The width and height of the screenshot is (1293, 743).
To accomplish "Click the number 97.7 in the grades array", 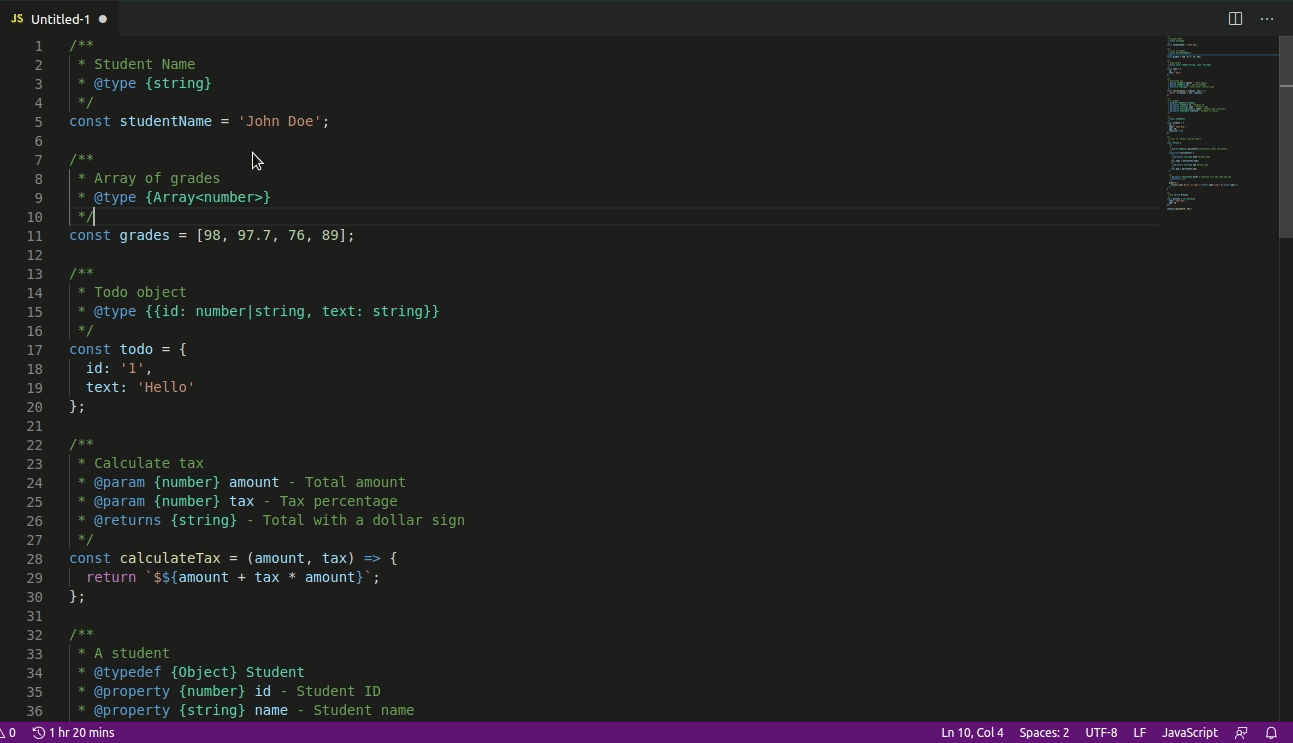I will tap(254, 235).
